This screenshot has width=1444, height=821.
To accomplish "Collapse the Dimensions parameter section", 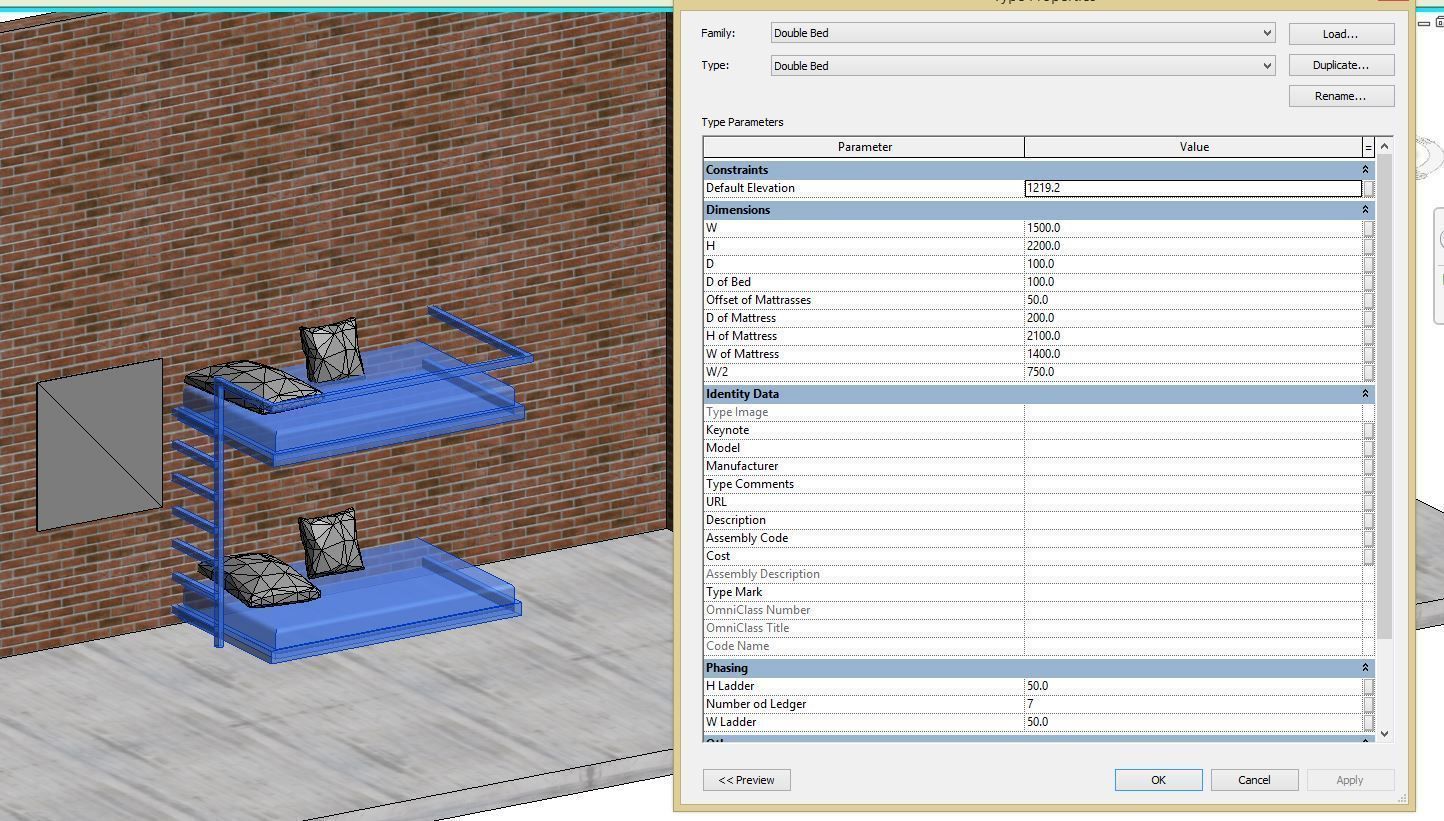I will [1366, 209].
